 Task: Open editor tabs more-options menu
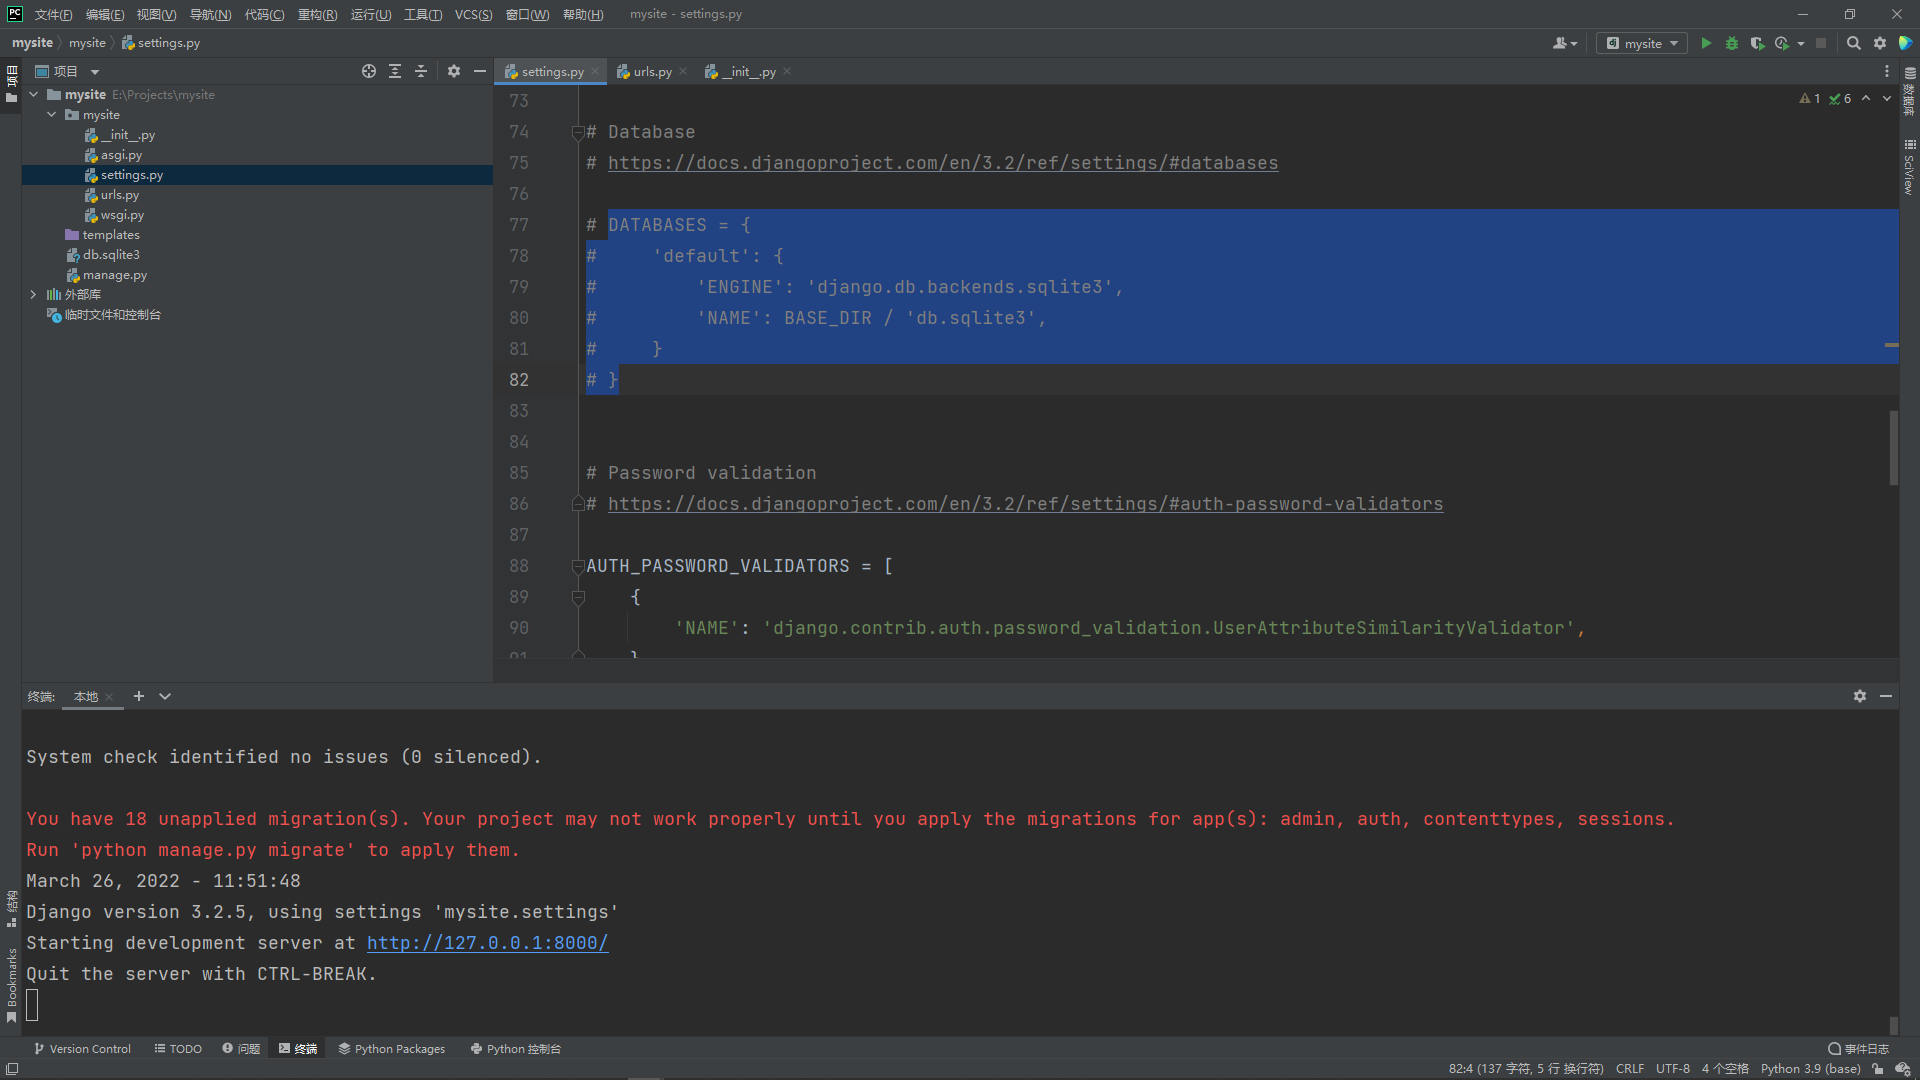(x=1887, y=71)
